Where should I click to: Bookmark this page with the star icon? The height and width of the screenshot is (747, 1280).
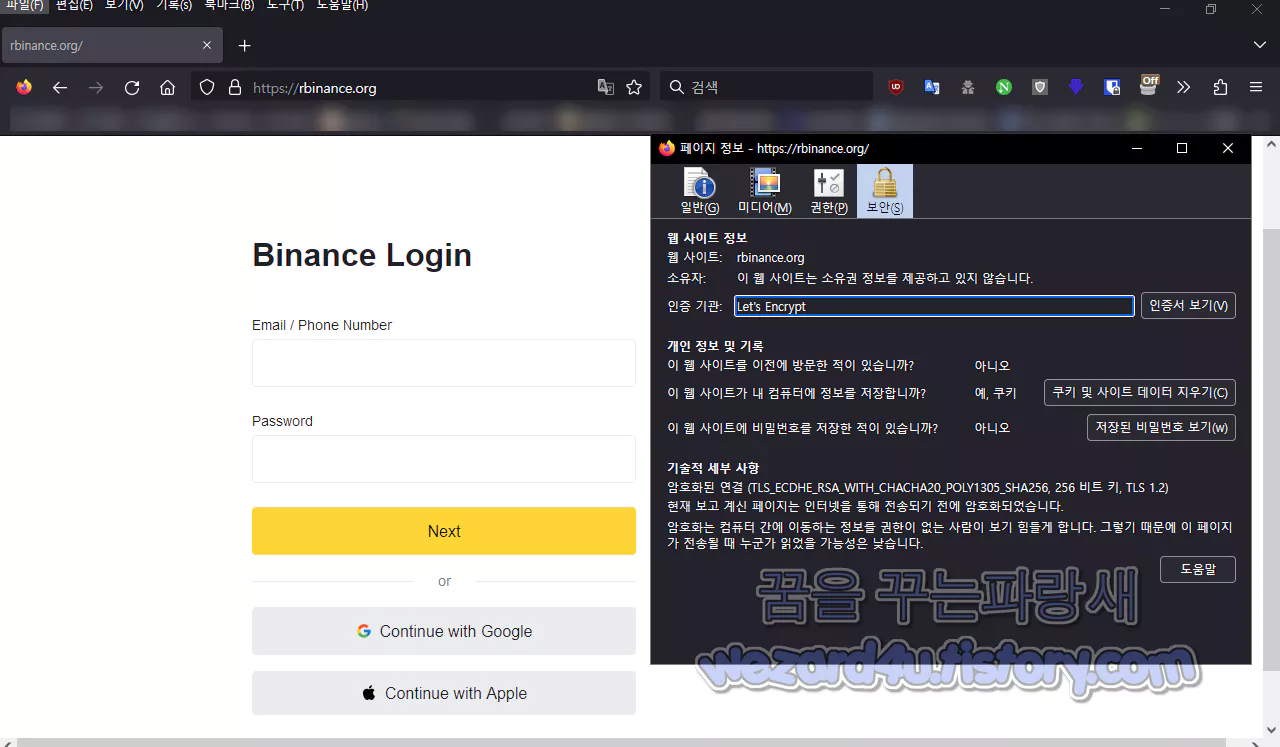click(634, 87)
